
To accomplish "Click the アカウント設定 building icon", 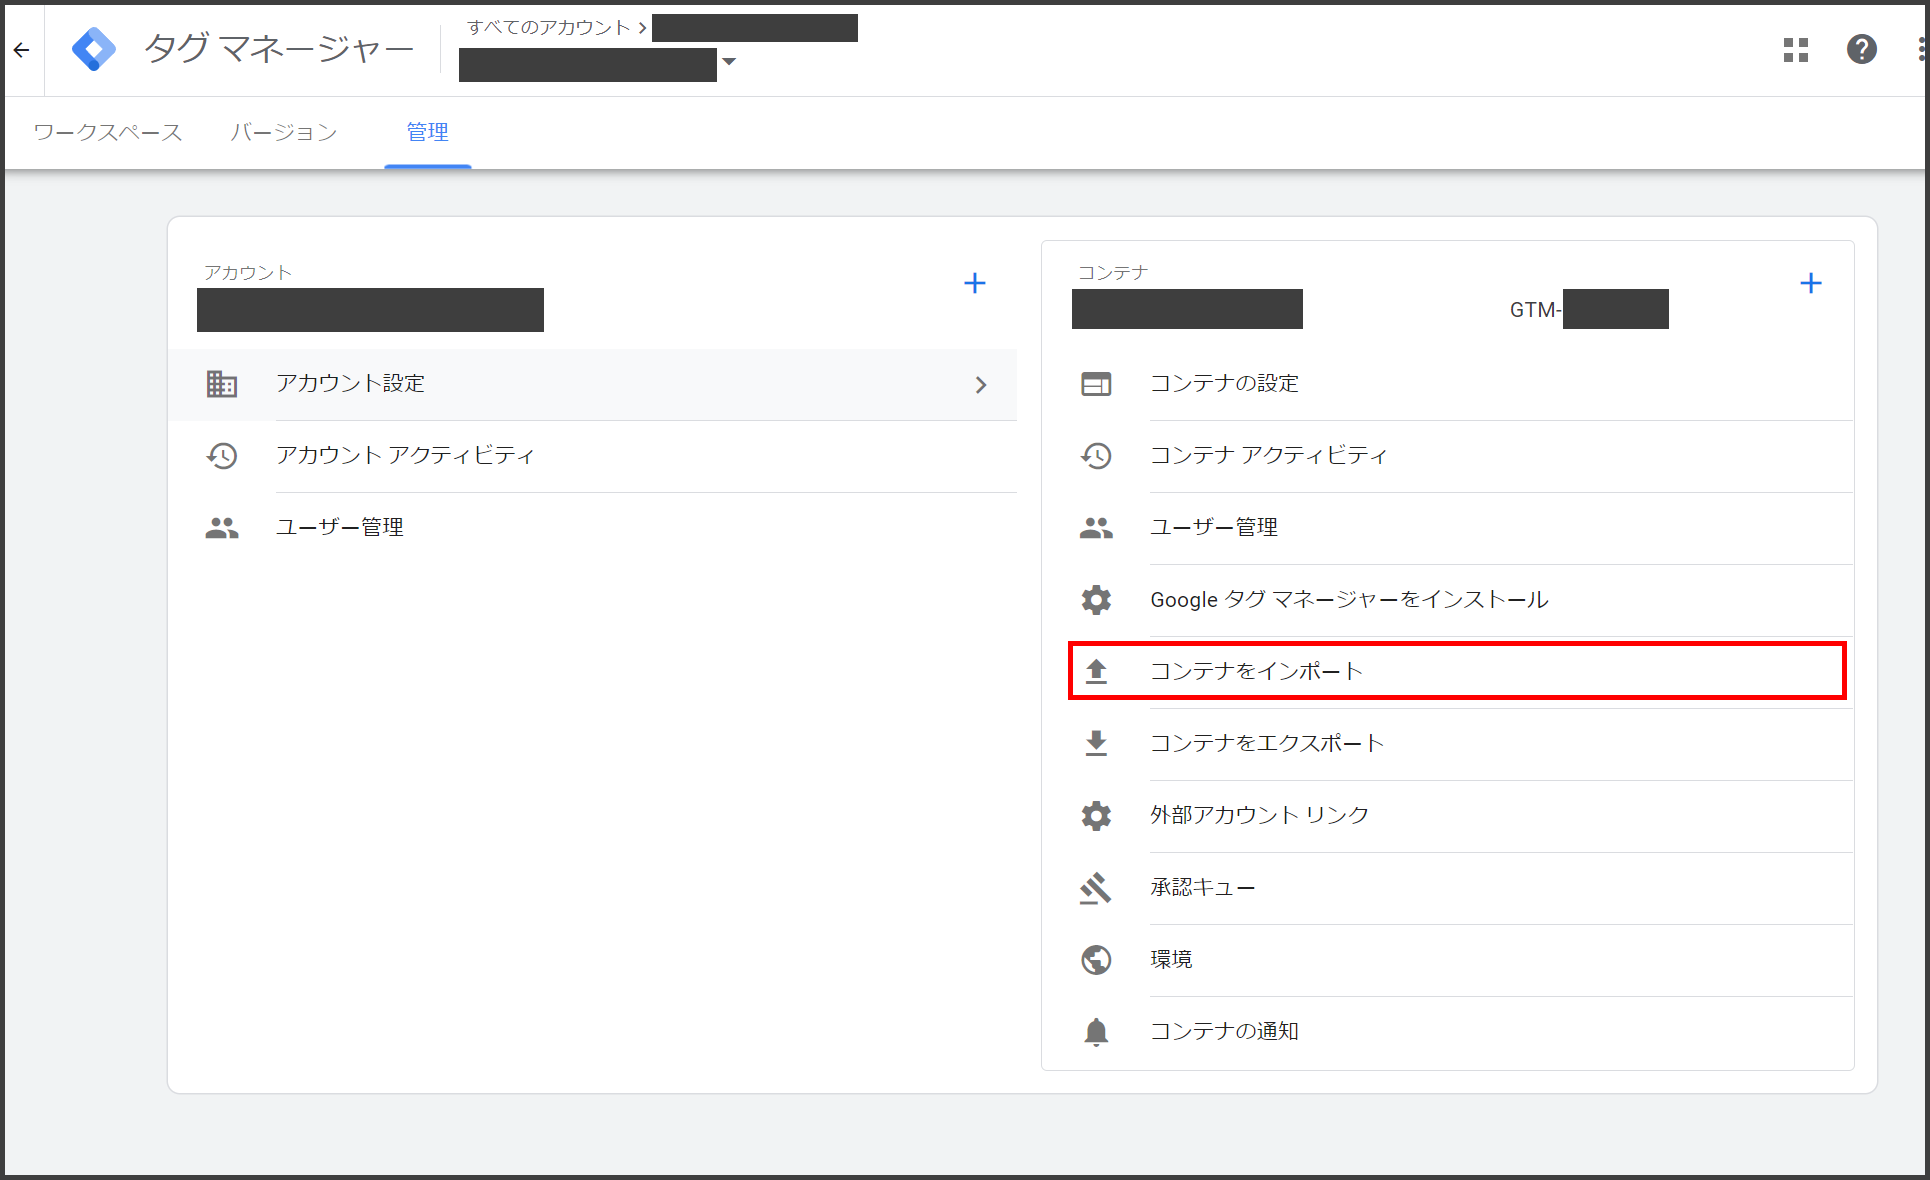I will (222, 384).
